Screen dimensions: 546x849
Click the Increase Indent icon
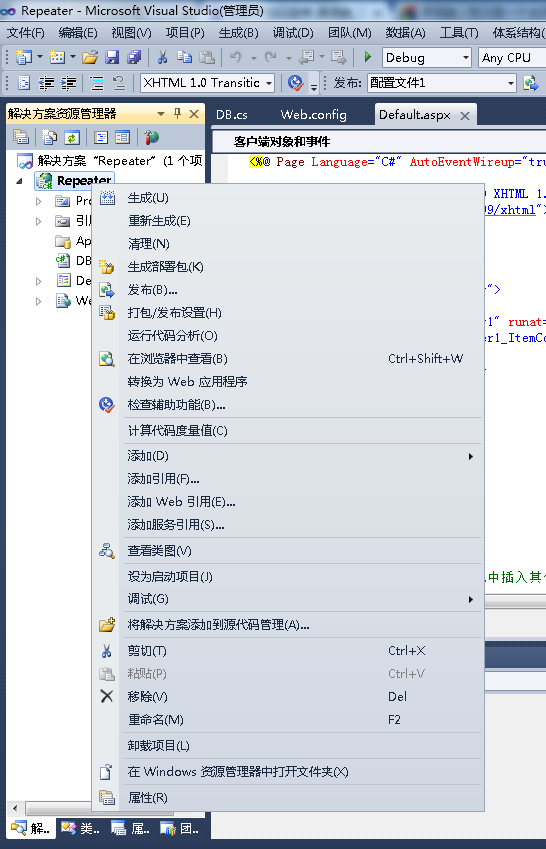click(x=68, y=83)
